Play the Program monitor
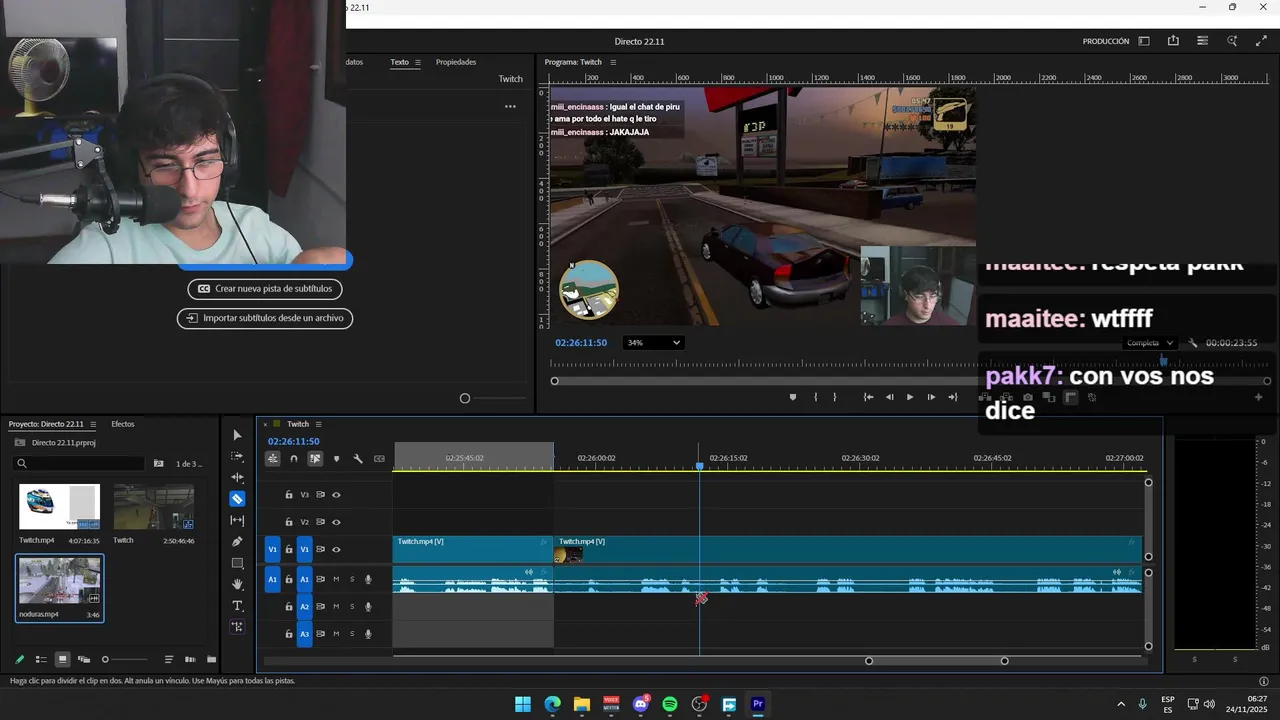This screenshot has height=720, width=1280. click(910, 397)
